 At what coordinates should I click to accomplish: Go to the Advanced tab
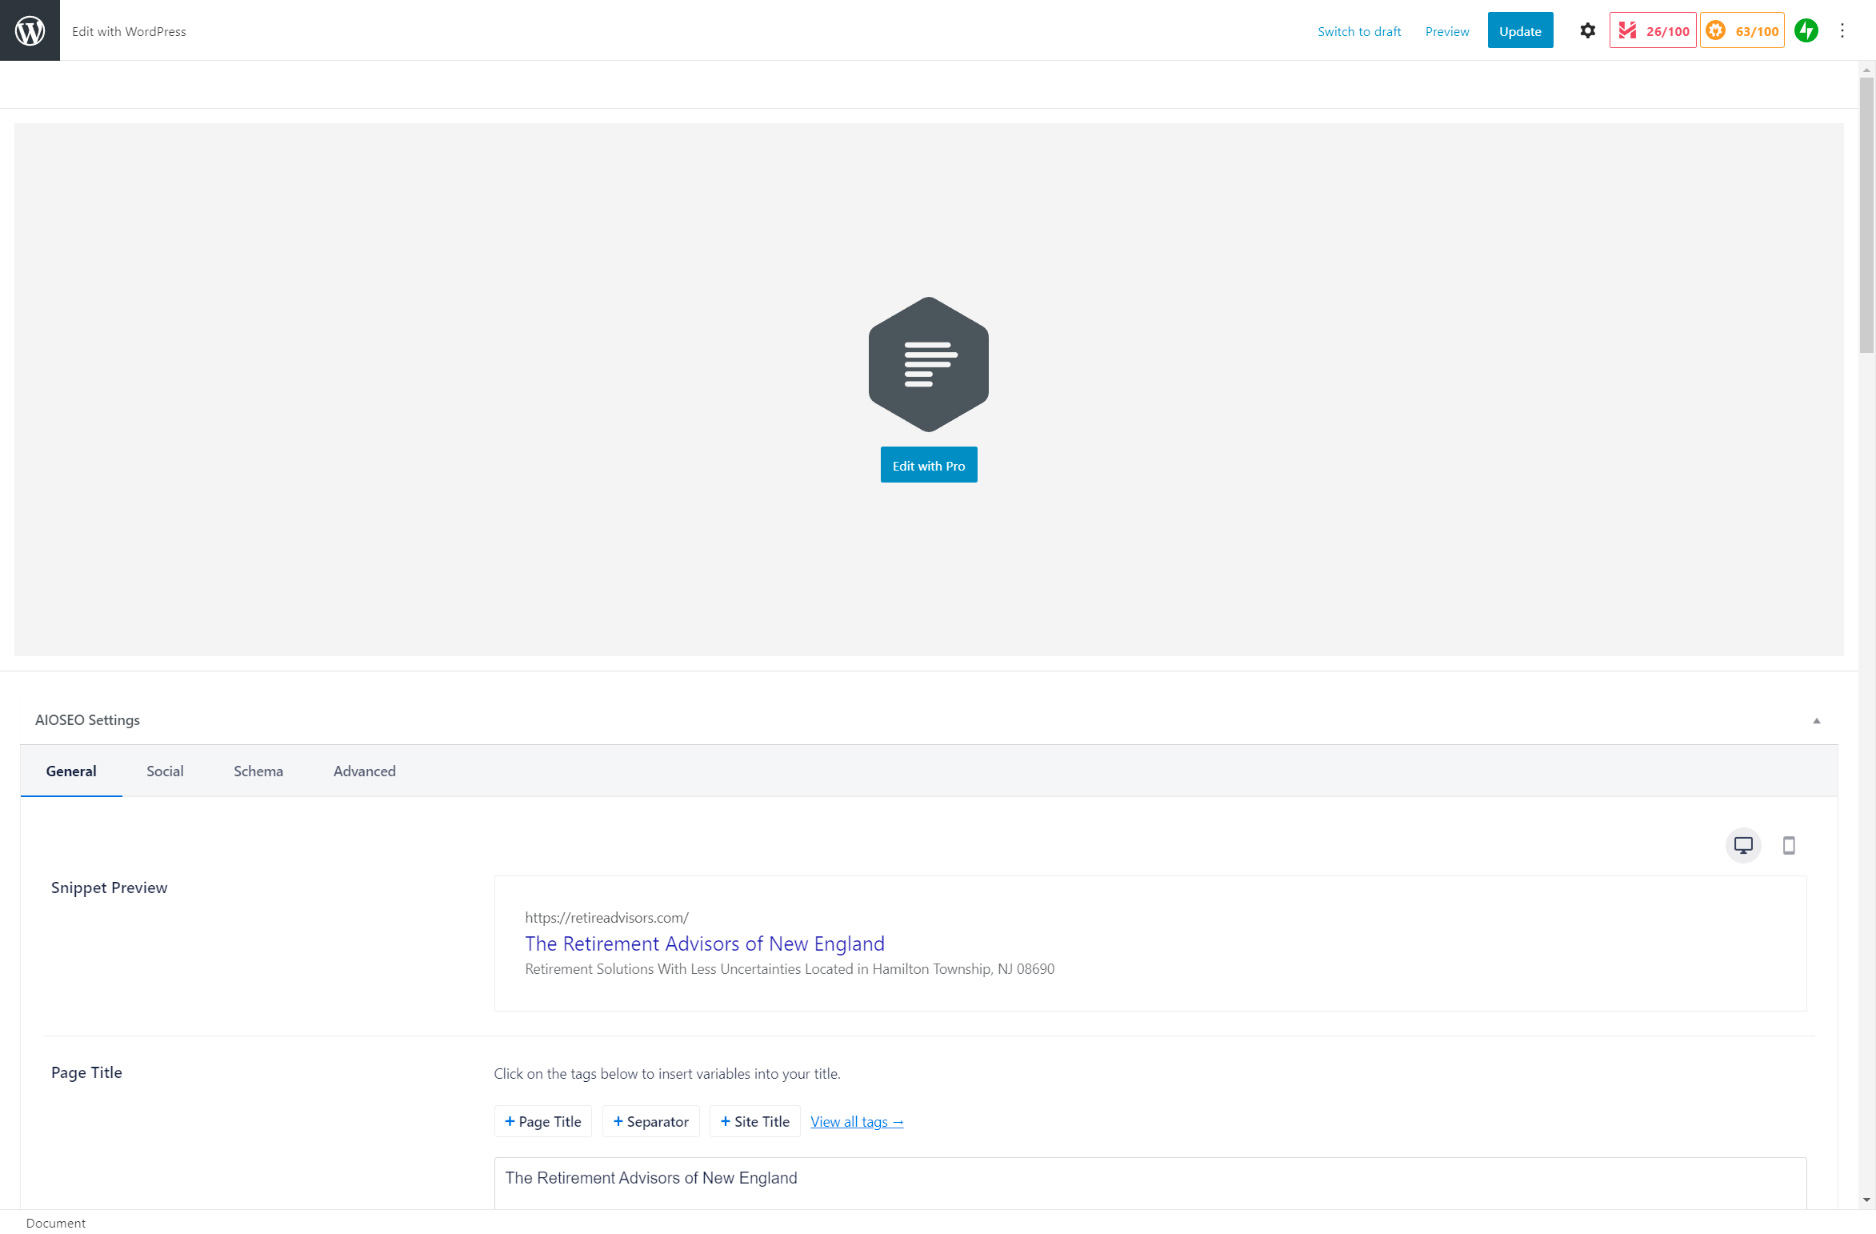pyautogui.click(x=364, y=771)
